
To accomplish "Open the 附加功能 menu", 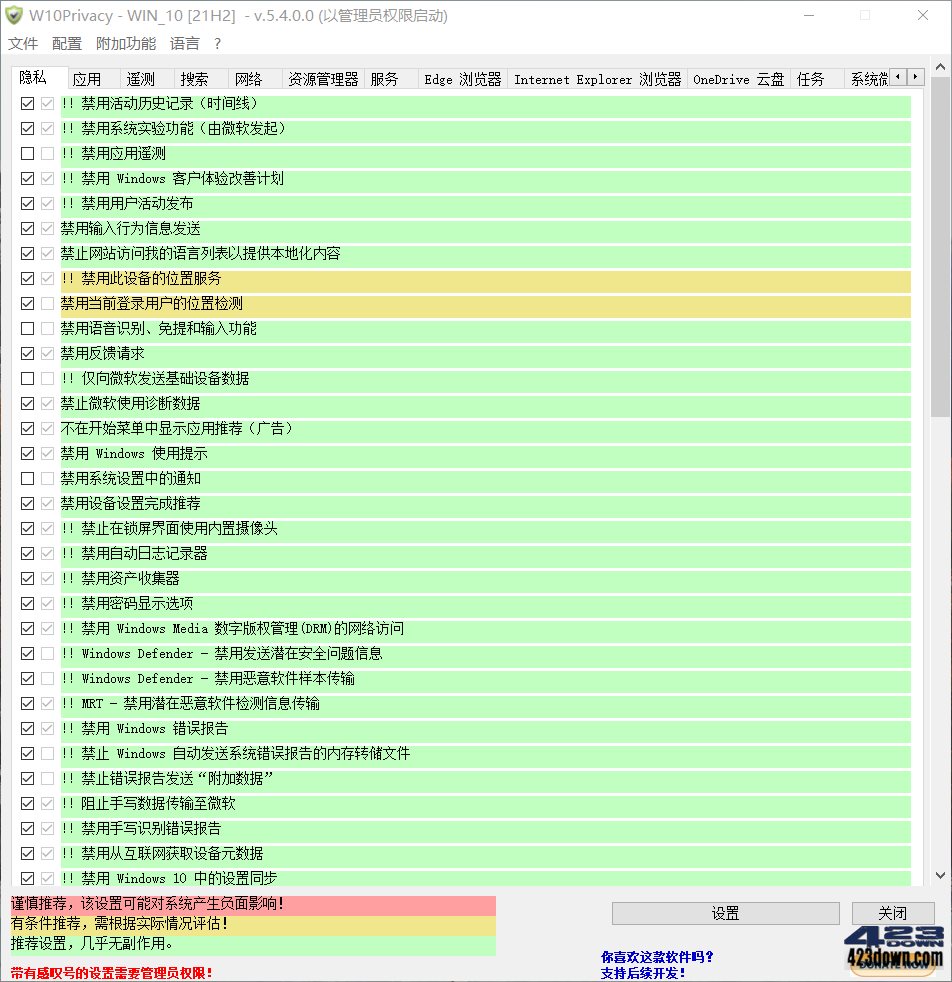I will 126,43.
